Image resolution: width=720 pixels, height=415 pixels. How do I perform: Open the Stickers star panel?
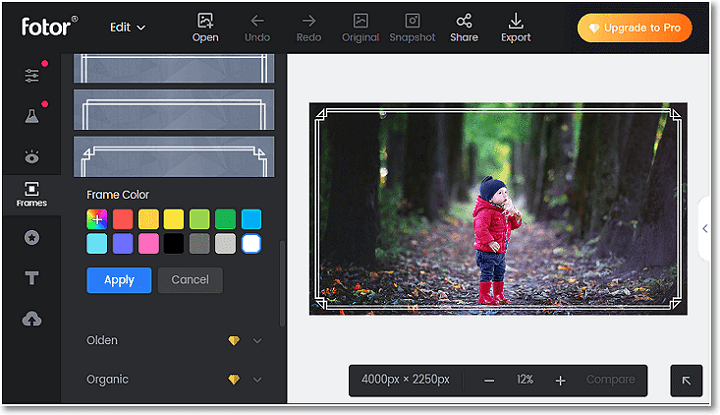[32, 237]
